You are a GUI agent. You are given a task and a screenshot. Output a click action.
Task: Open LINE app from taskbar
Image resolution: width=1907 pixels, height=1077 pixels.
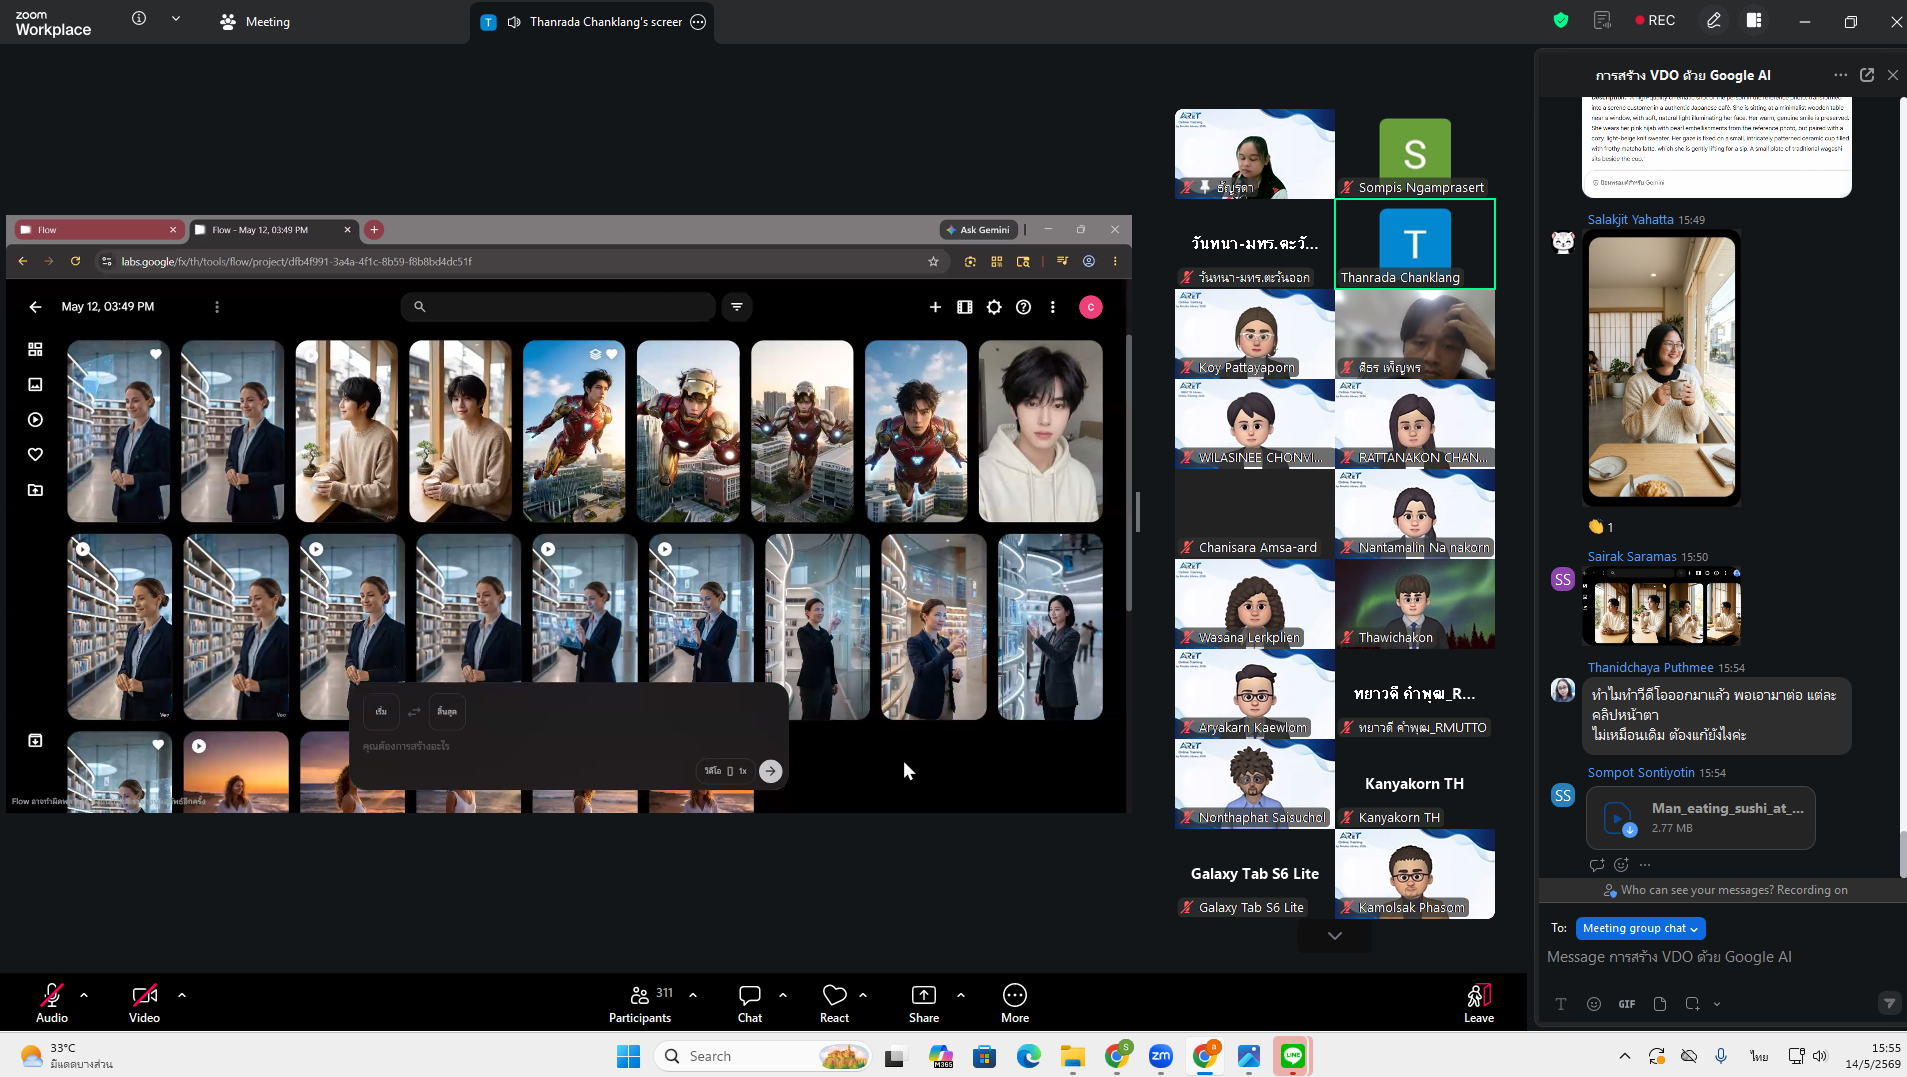1293,1056
